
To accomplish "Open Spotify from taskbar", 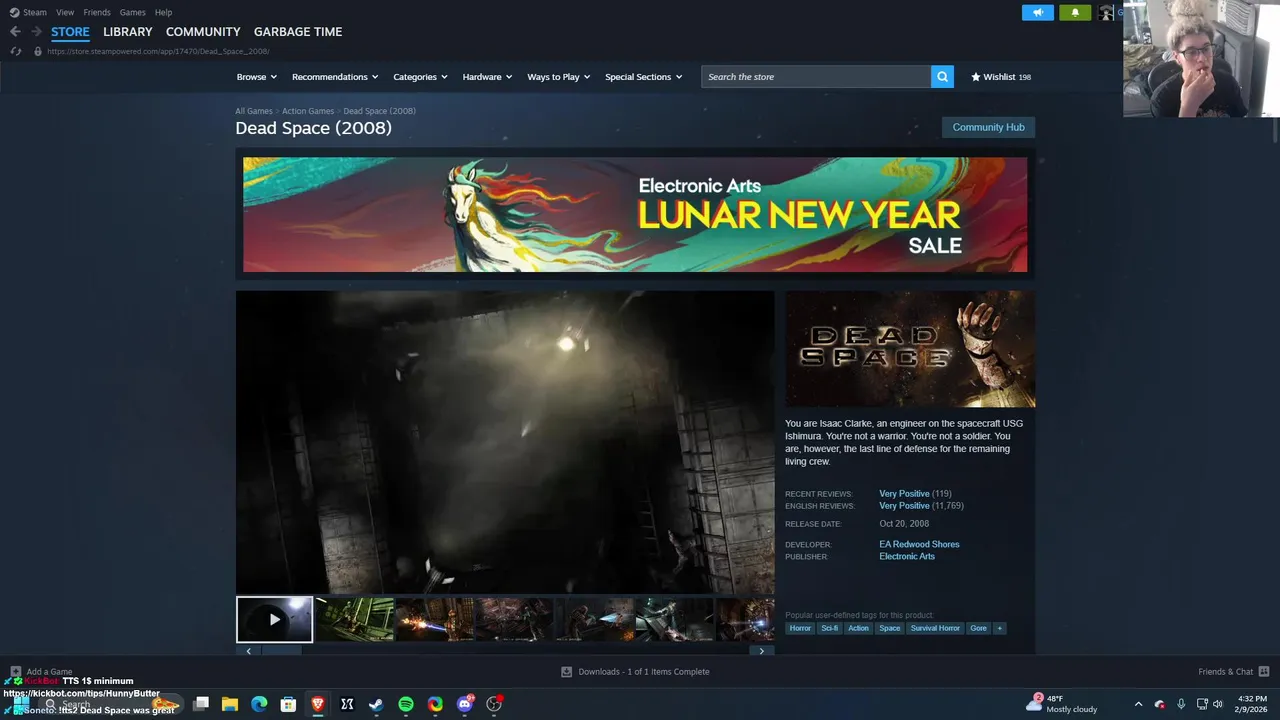I will coord(406,704).
